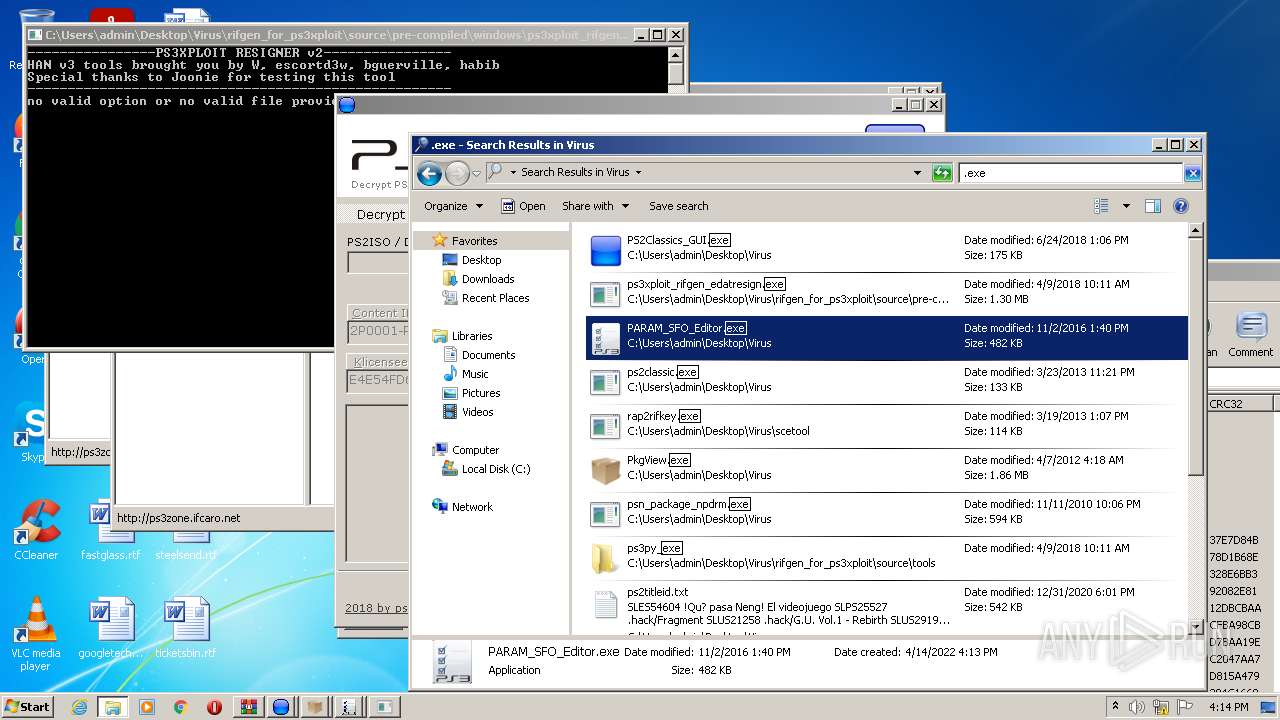Click inside the .exe search field
Viewport: 1280px width, 720px height.
click(x=1070, y=173)
